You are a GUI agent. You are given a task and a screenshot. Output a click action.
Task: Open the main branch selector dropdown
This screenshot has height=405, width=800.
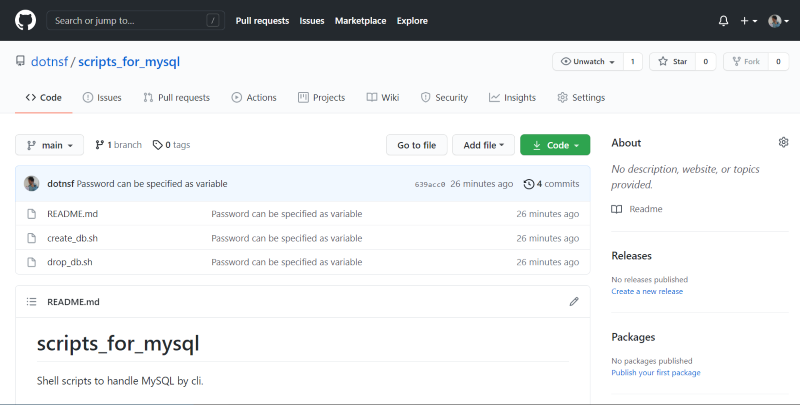tap(49, 145)
